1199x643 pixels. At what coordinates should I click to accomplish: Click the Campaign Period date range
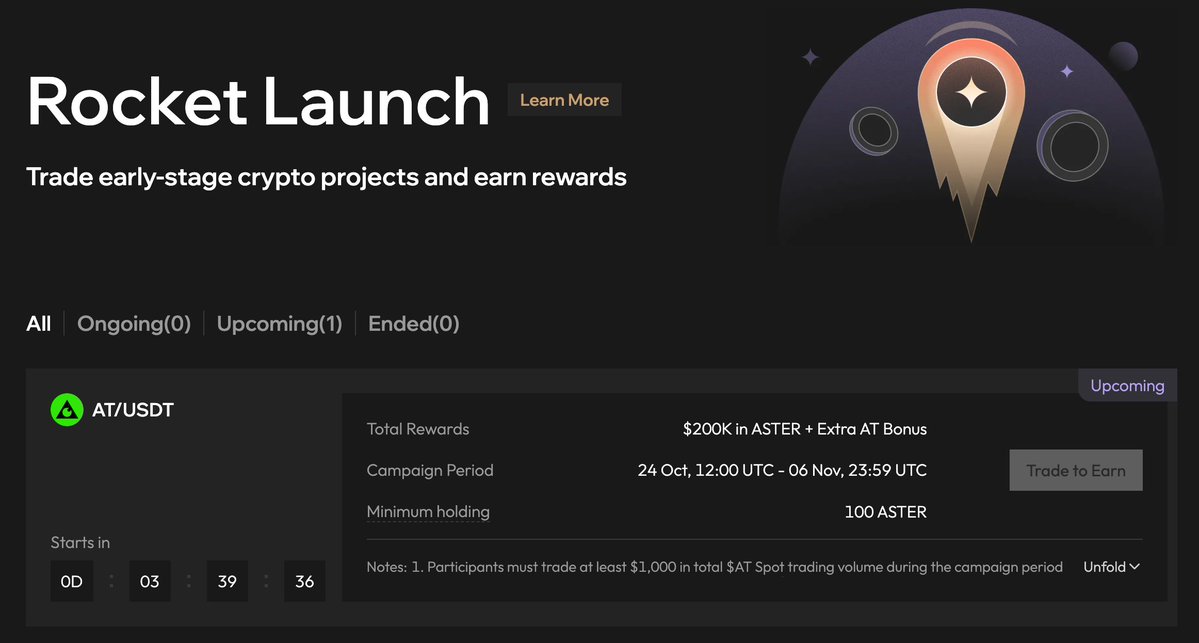tap(782, 470)
